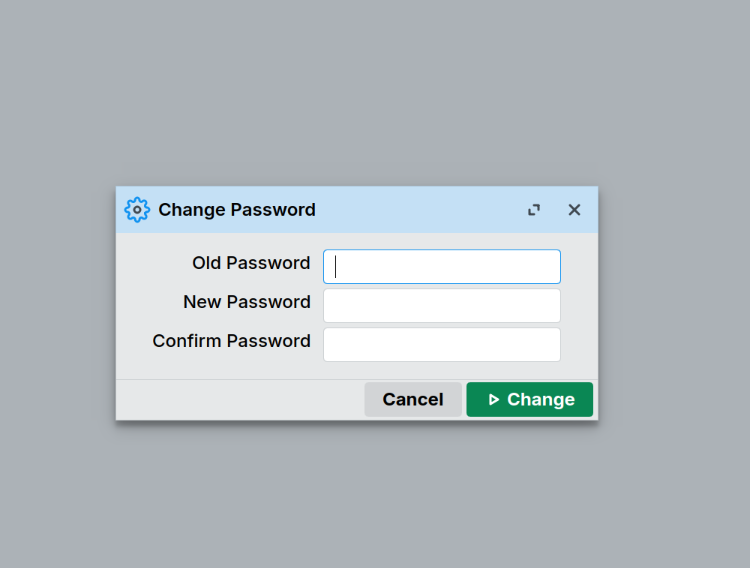Click the play triangle icon on Change button
Viewport: 750px width, 568px height.
pyautogui.click(x=494, y=400)
